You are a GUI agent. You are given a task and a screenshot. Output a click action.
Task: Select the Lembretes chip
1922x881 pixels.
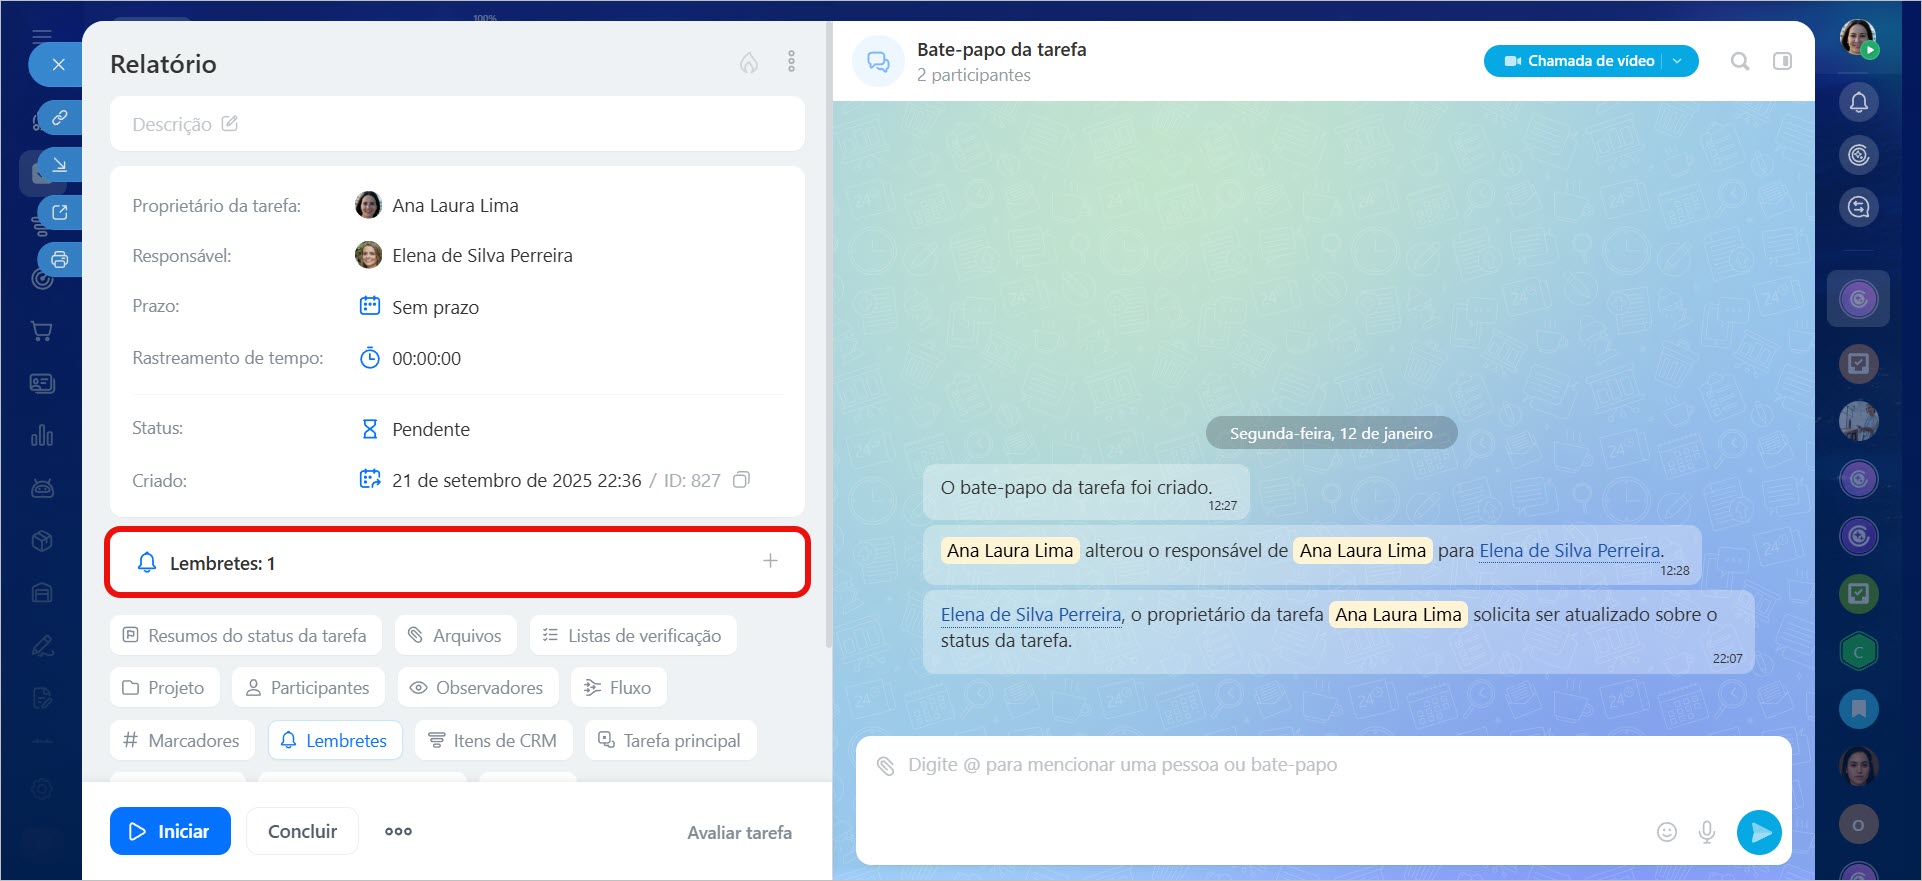click(x=335, y=741)
